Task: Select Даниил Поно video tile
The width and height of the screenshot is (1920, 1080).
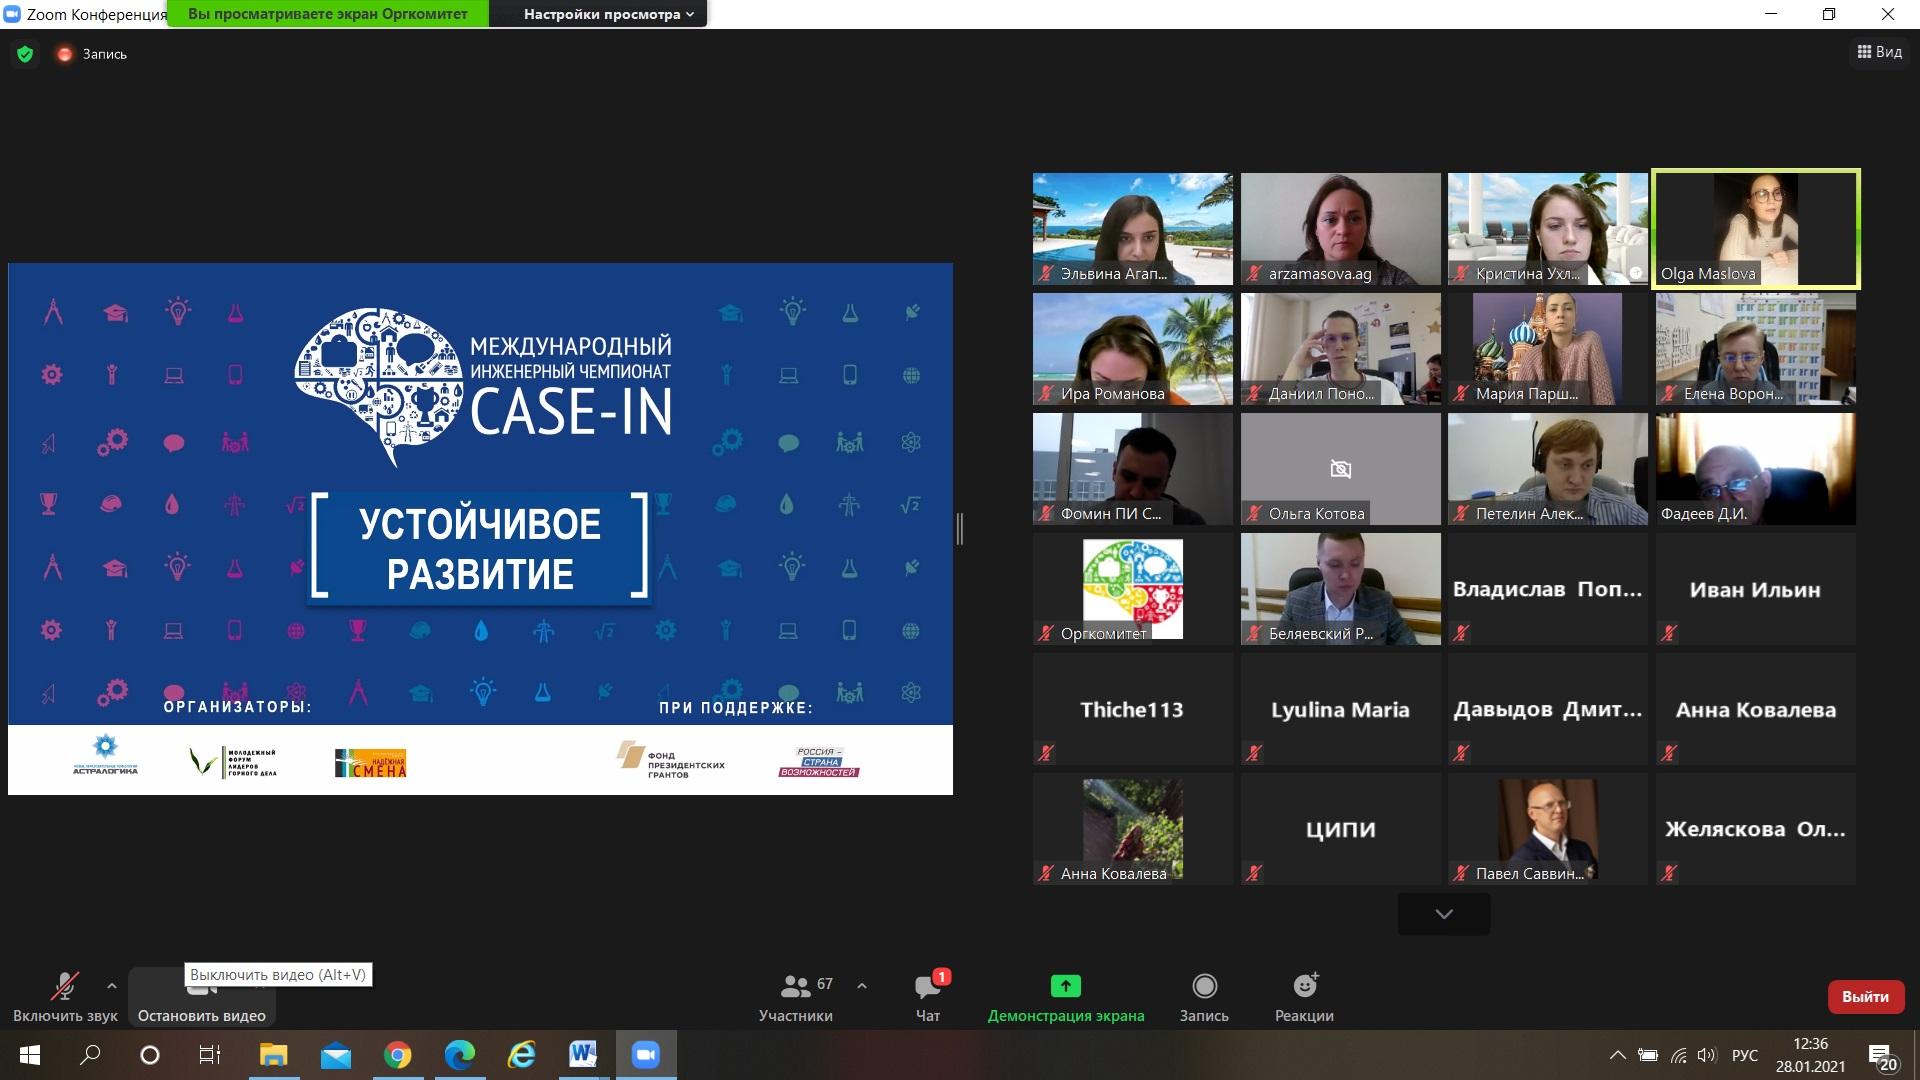Action: pos(1341,349)
